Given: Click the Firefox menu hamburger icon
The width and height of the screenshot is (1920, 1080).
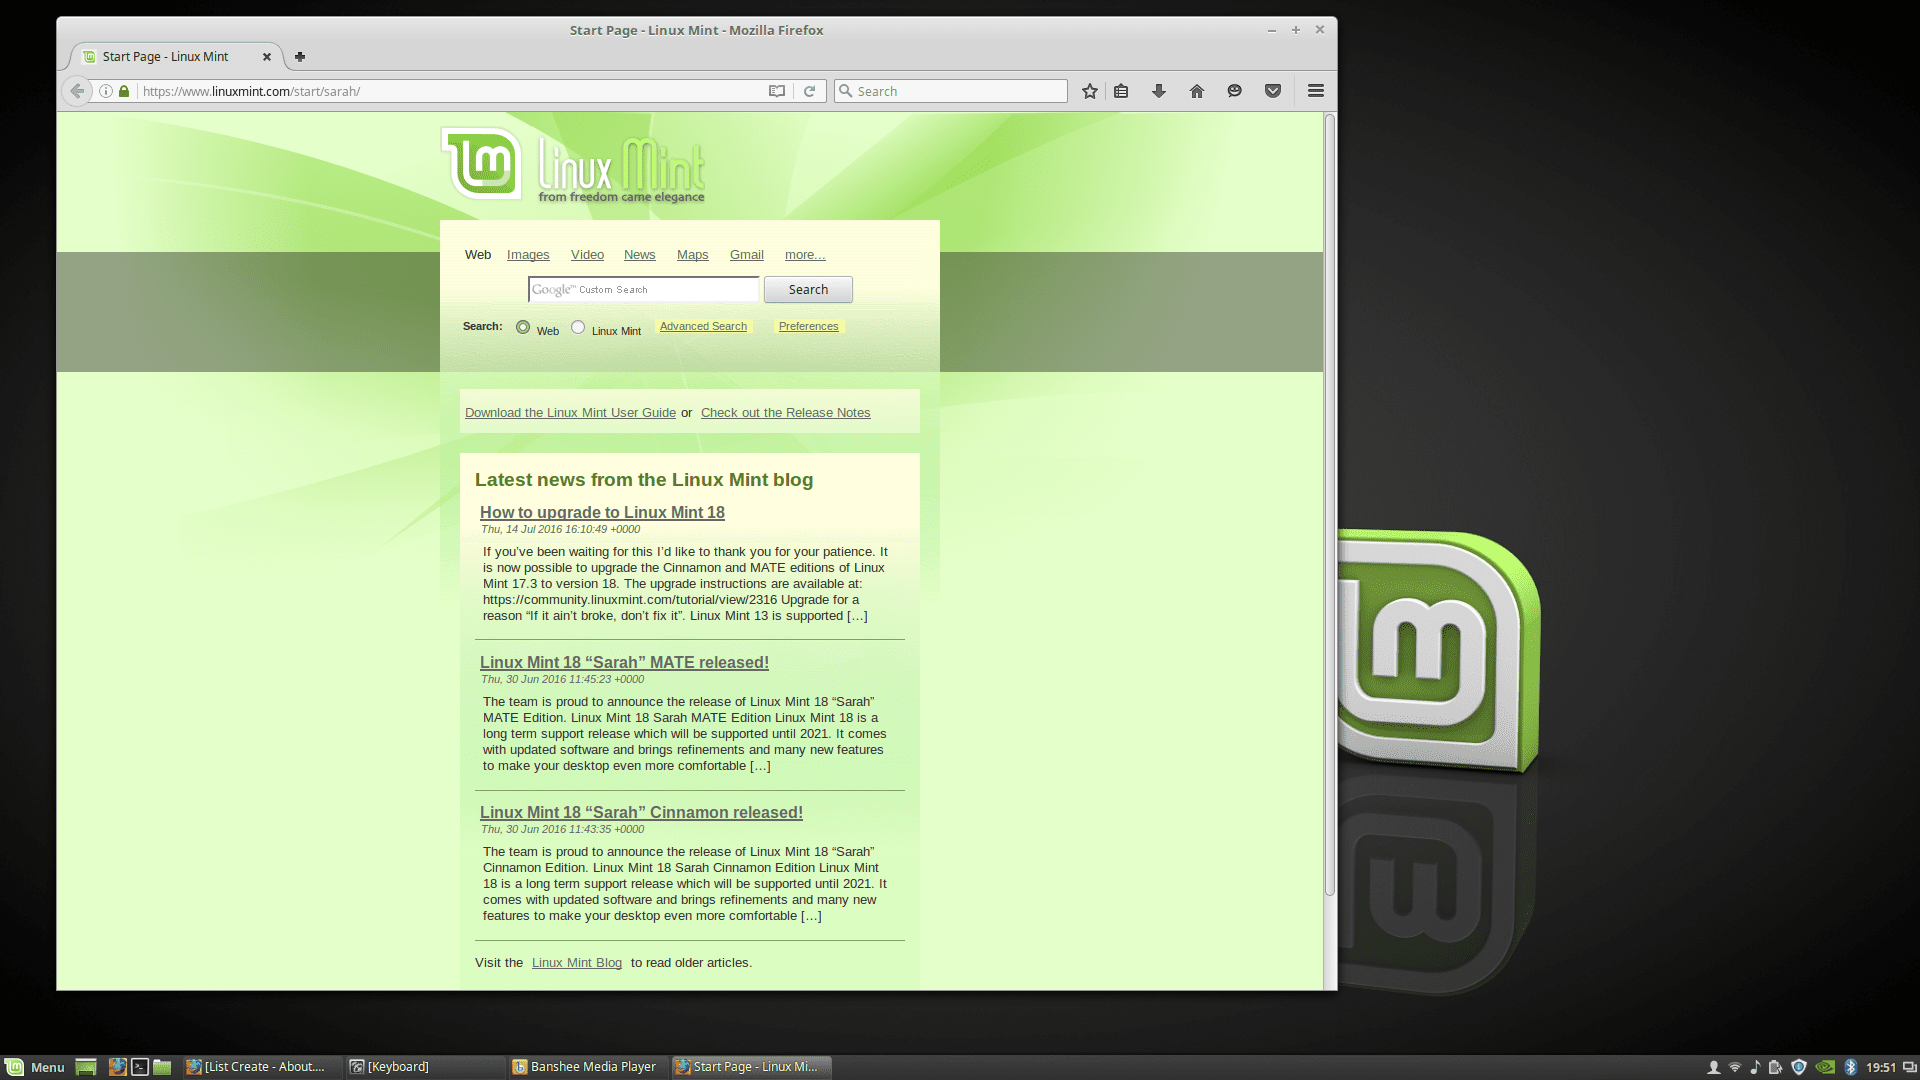Looking at the screenshot, I should (x=1315, y=90).
